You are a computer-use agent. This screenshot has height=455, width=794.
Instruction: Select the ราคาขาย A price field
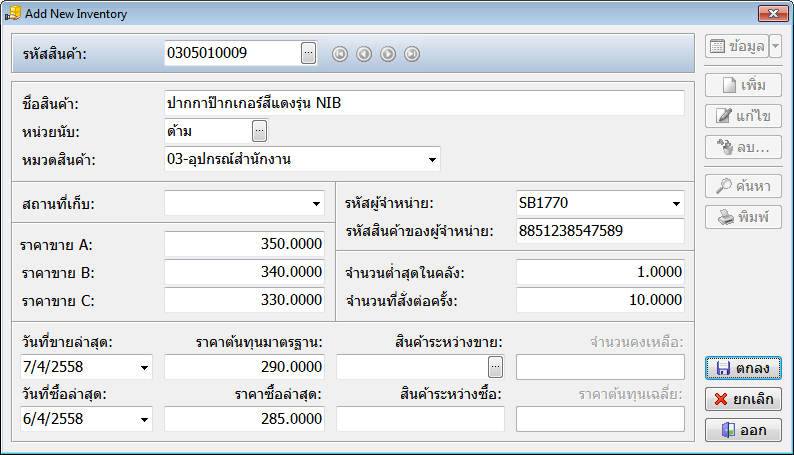(245, 244)
